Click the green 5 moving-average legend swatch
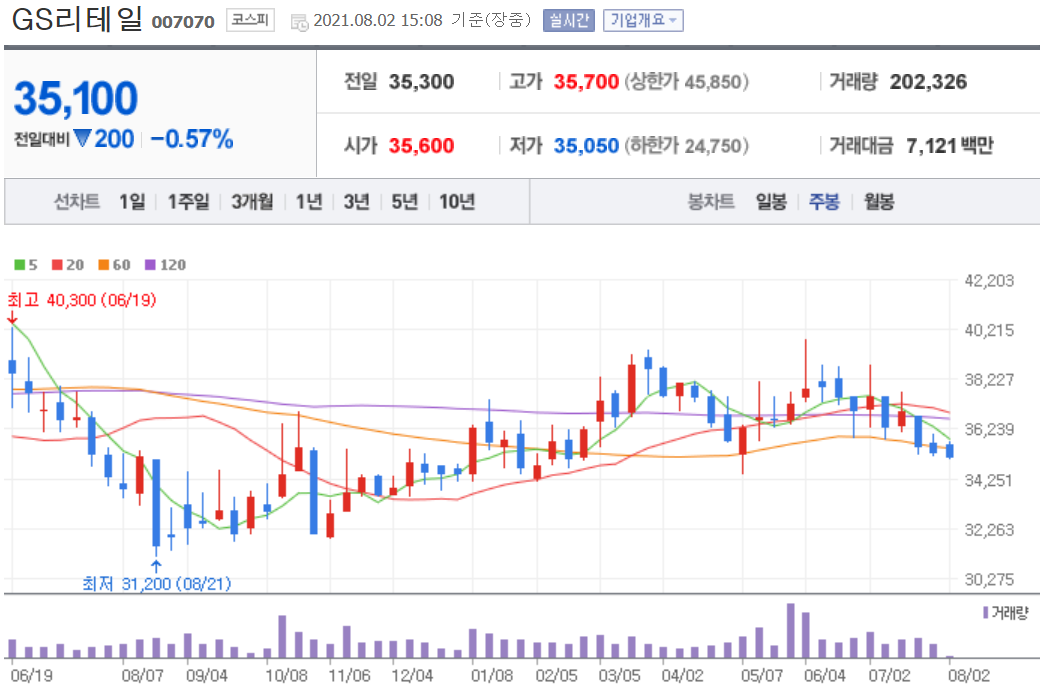The height and width of the screenshot is (694, 1040). coord(19,265)
